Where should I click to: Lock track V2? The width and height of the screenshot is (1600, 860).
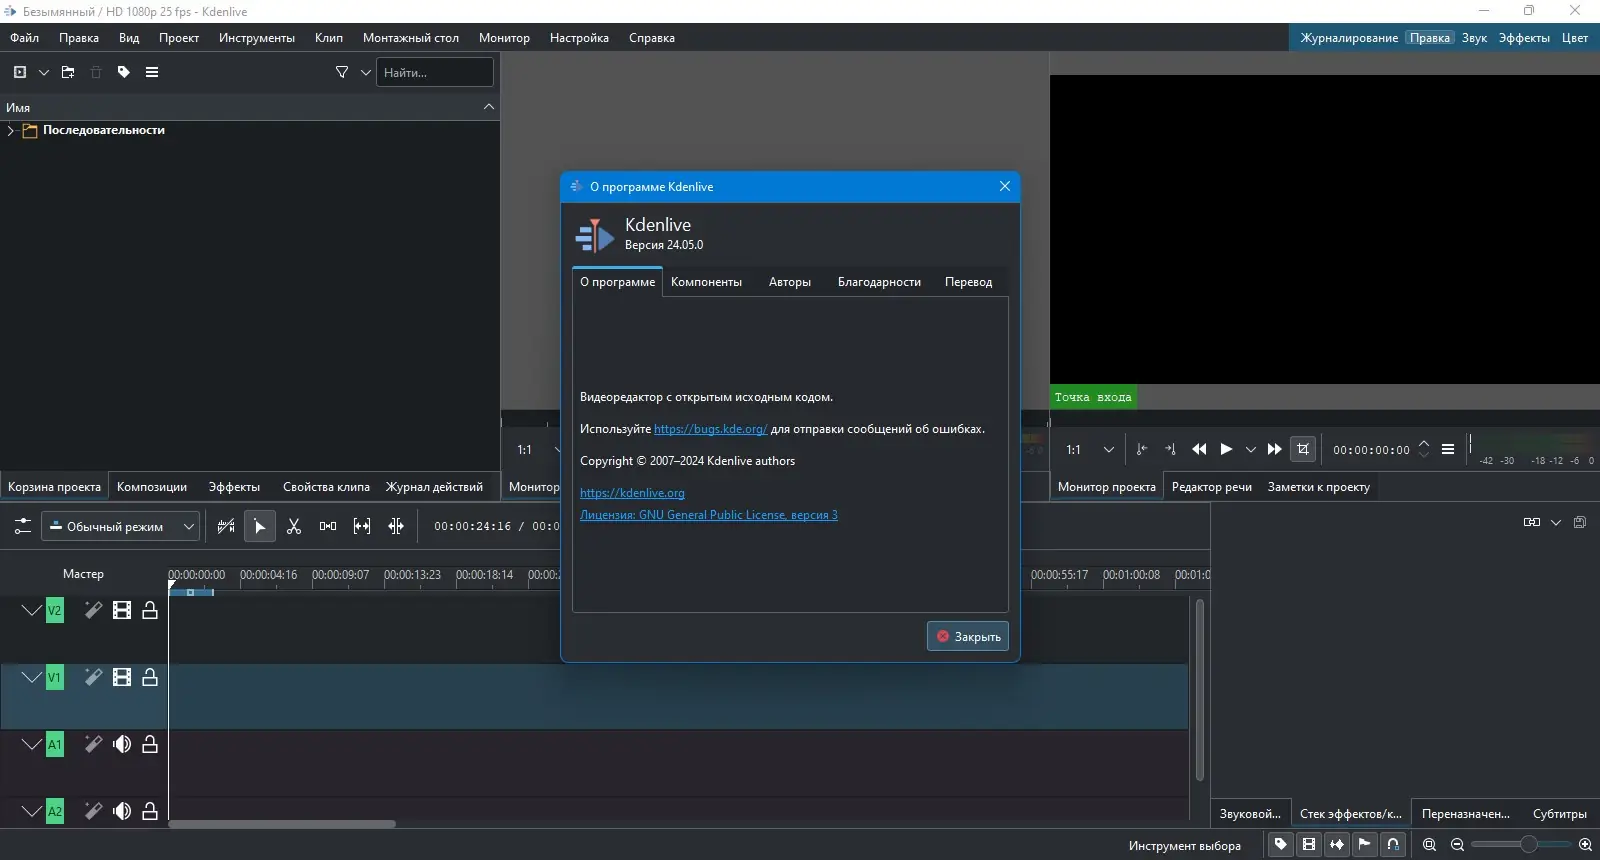pos(150,610)
